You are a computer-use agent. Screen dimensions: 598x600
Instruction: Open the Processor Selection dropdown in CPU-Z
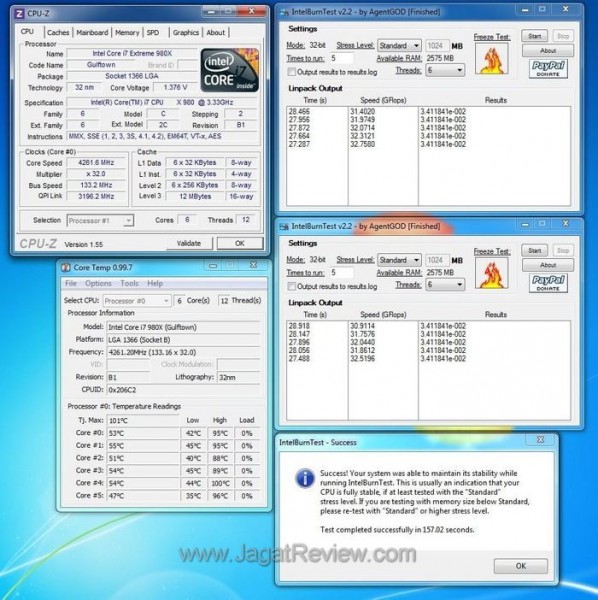(x=100, y=220)
